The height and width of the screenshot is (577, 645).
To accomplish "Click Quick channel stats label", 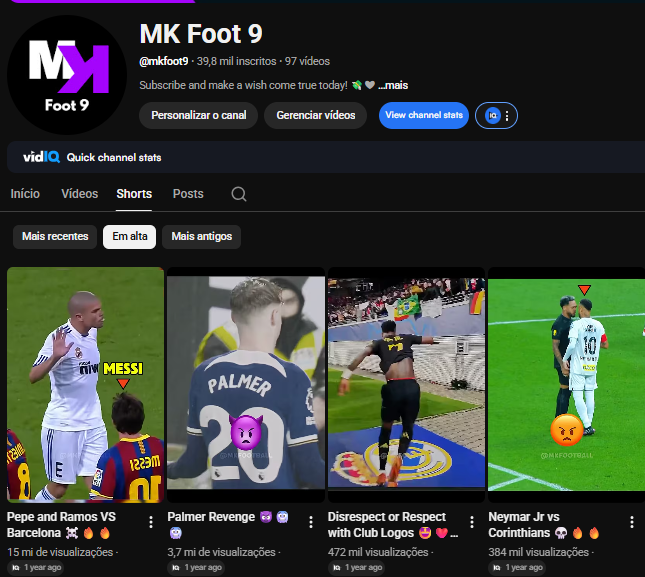I will [114, 158].
